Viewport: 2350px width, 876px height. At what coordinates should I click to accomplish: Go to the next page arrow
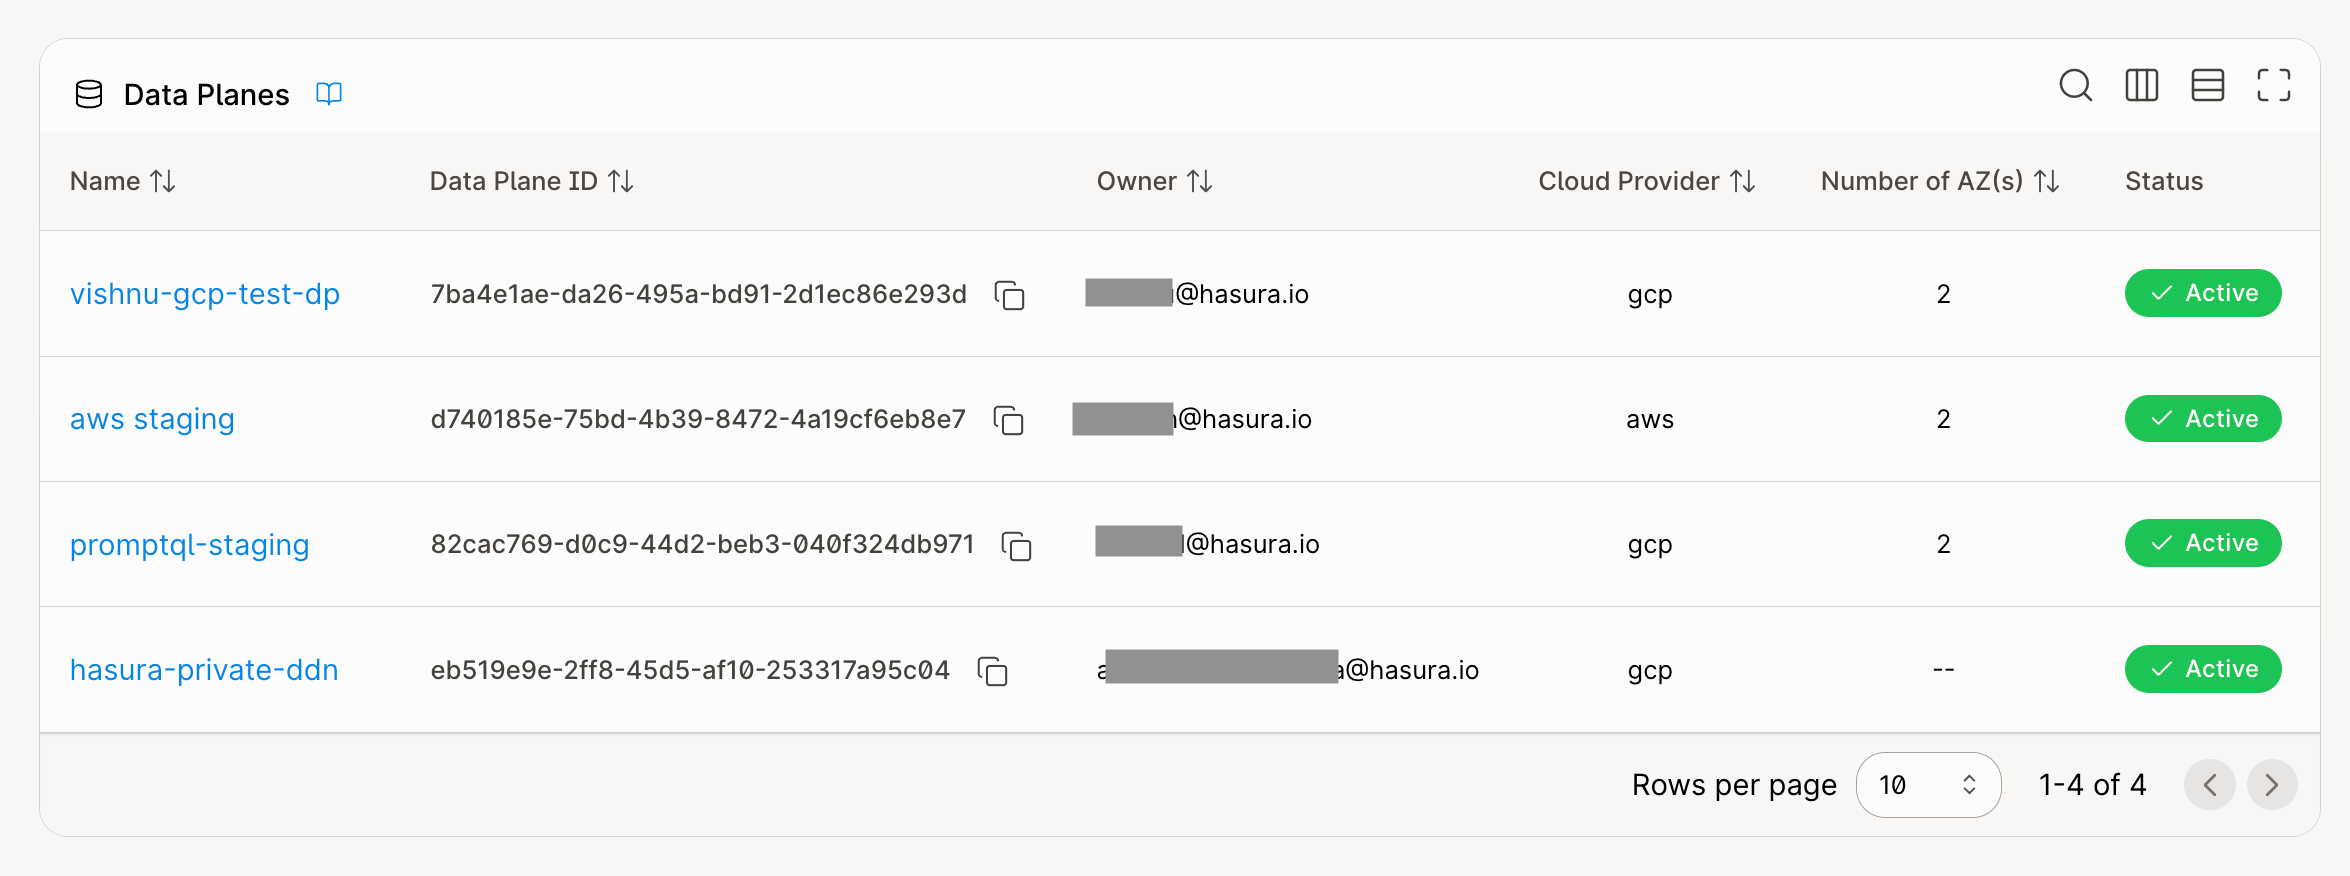click(2272, 785)
